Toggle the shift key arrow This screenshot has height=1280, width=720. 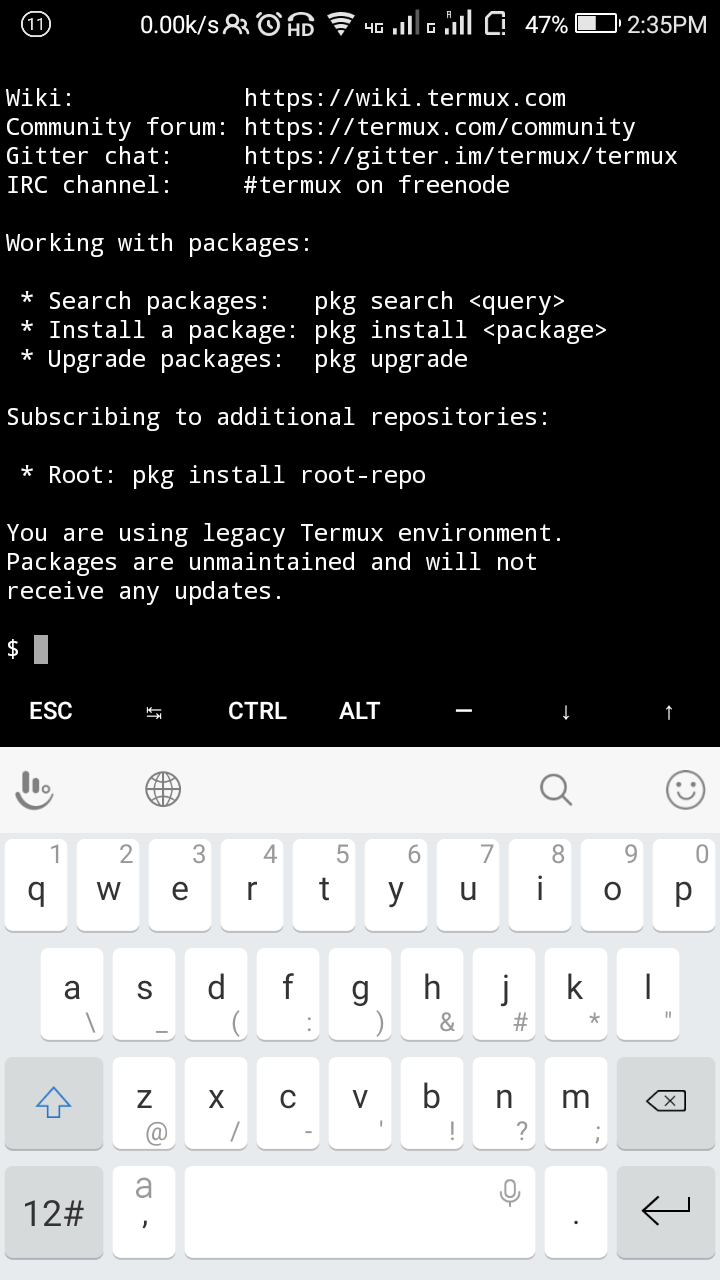[54, 1103]
